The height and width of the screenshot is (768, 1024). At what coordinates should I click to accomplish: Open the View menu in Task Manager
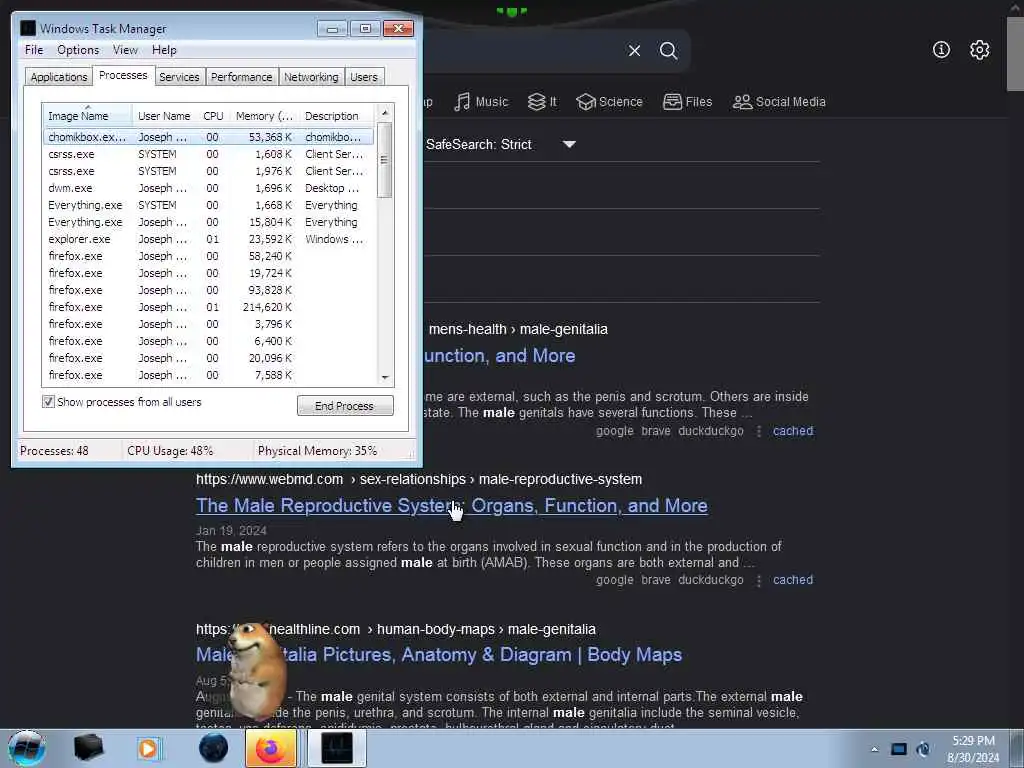coord(125,50)
